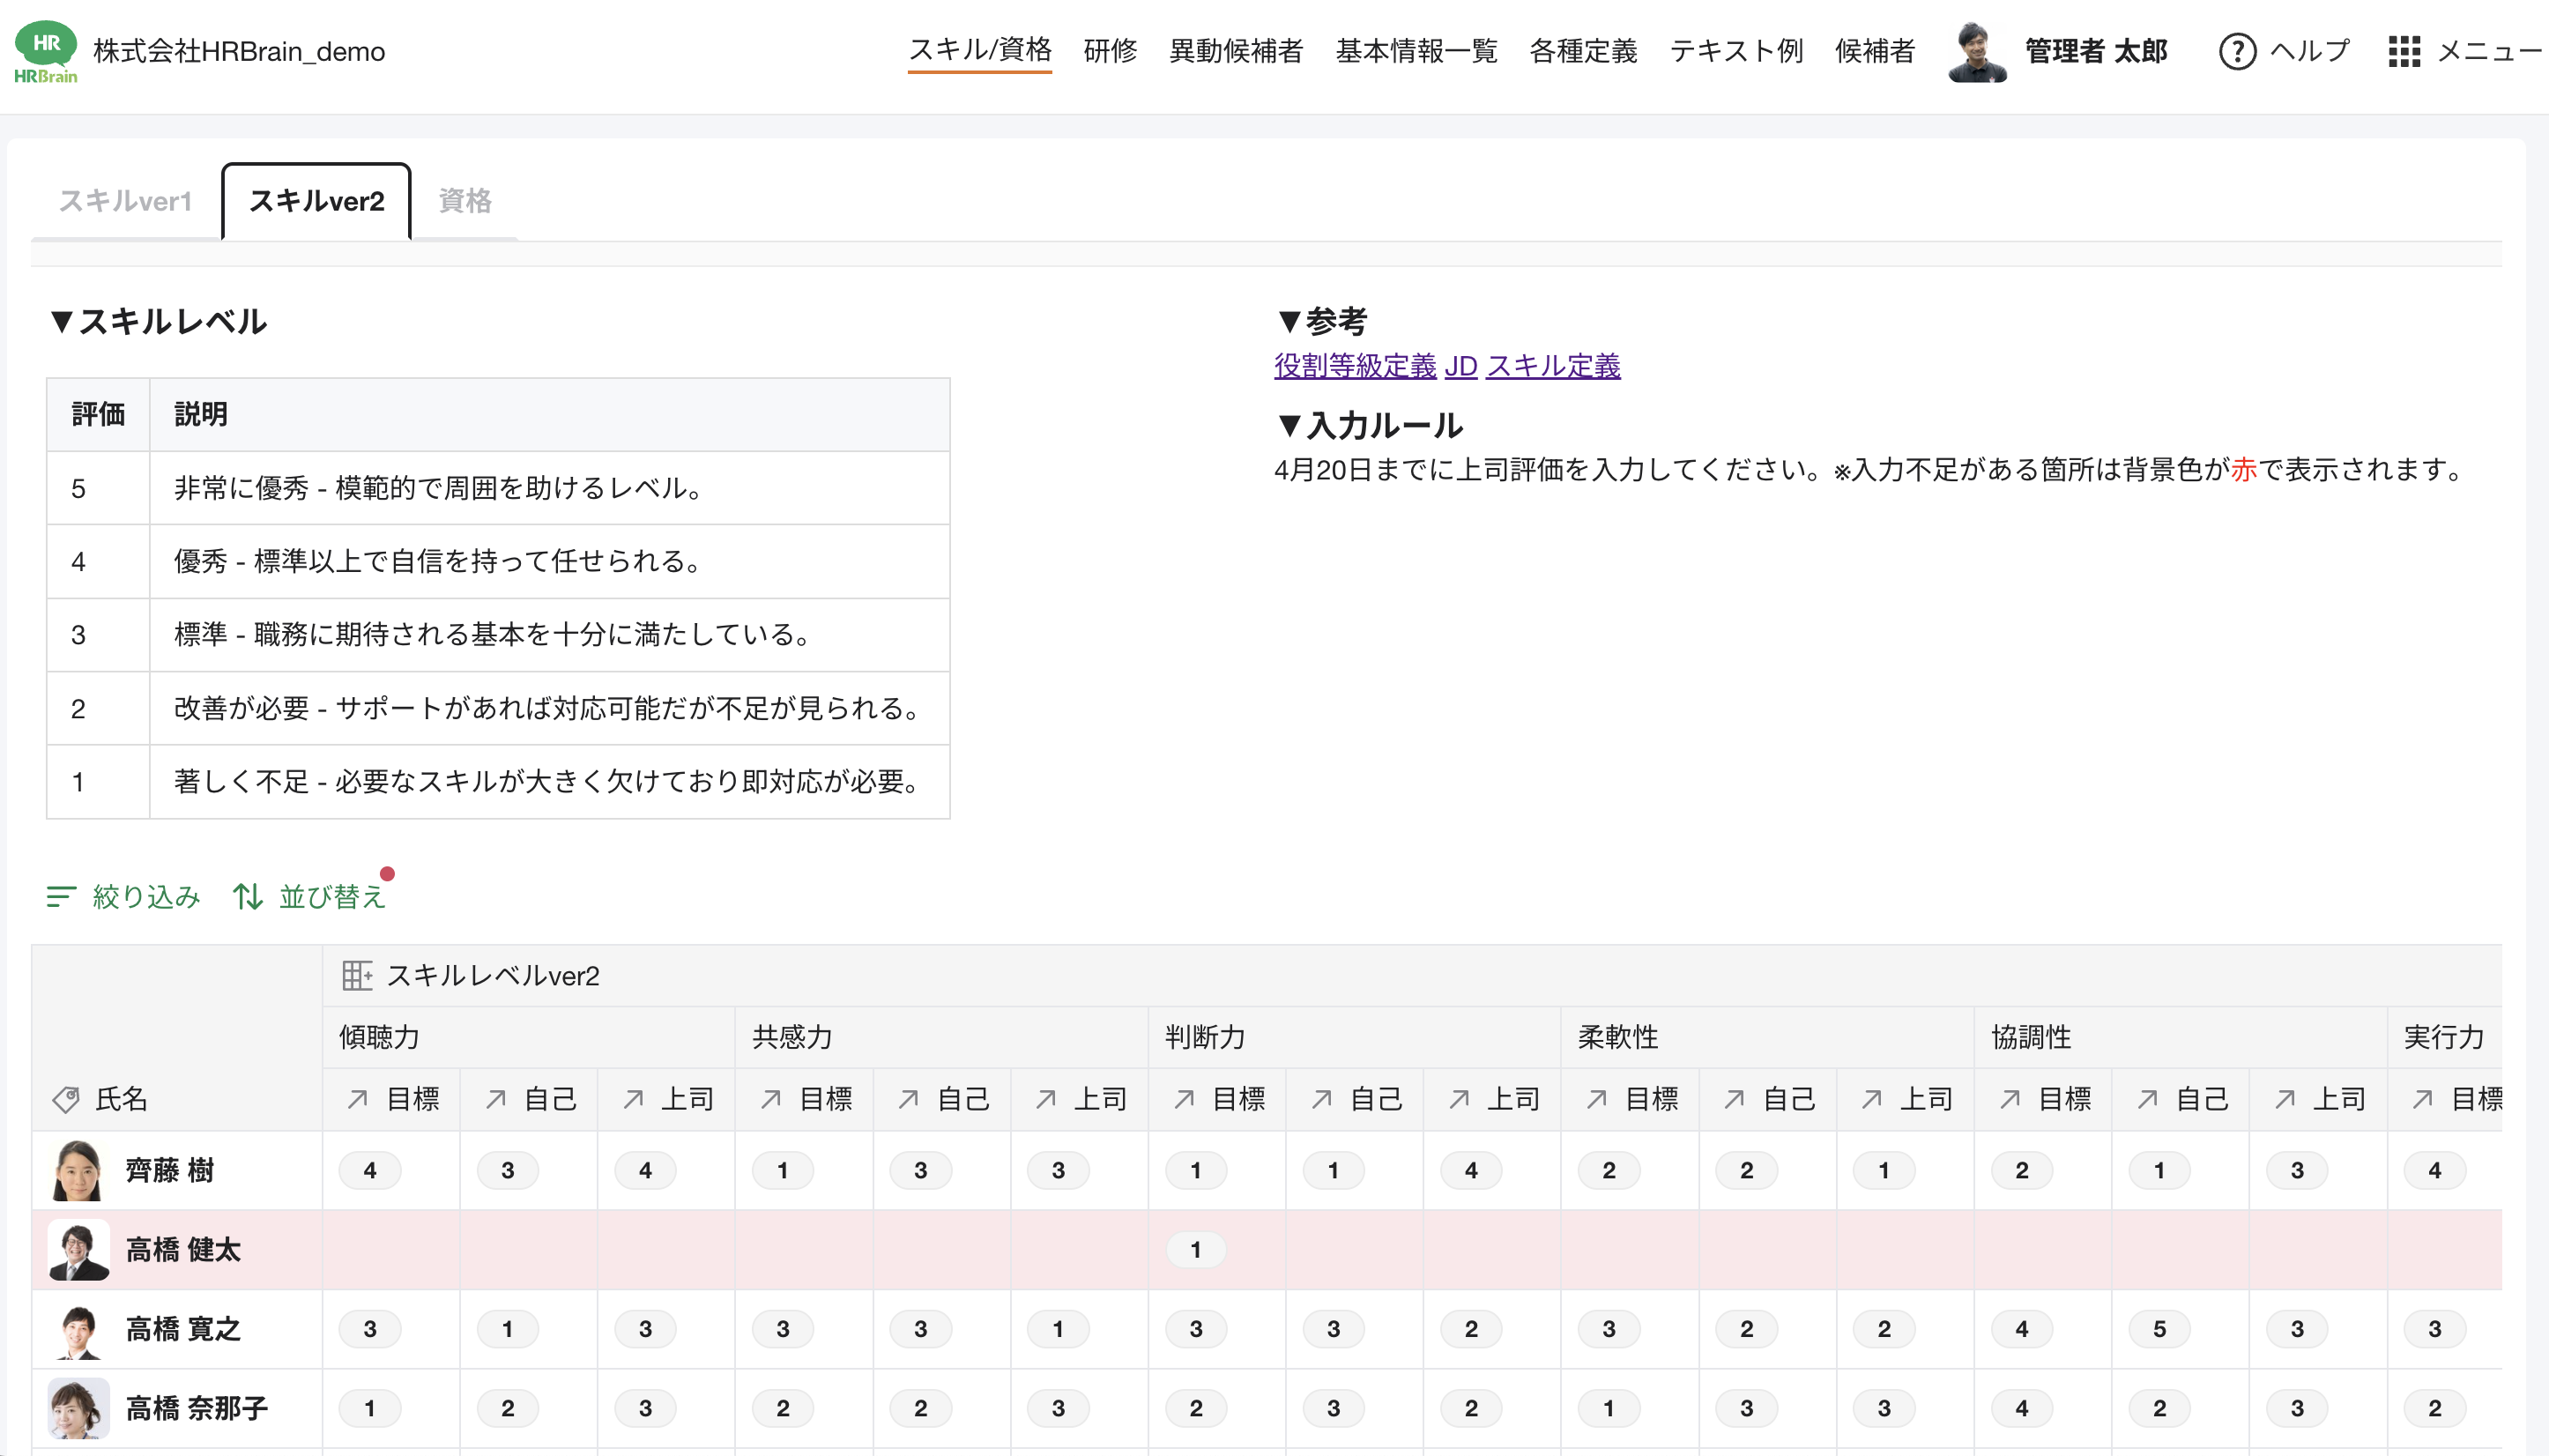2549x1456 pixels.
Task: Open the 異動候補者 navigation item
Action: pyautogui.click(x=1235, y=51)
